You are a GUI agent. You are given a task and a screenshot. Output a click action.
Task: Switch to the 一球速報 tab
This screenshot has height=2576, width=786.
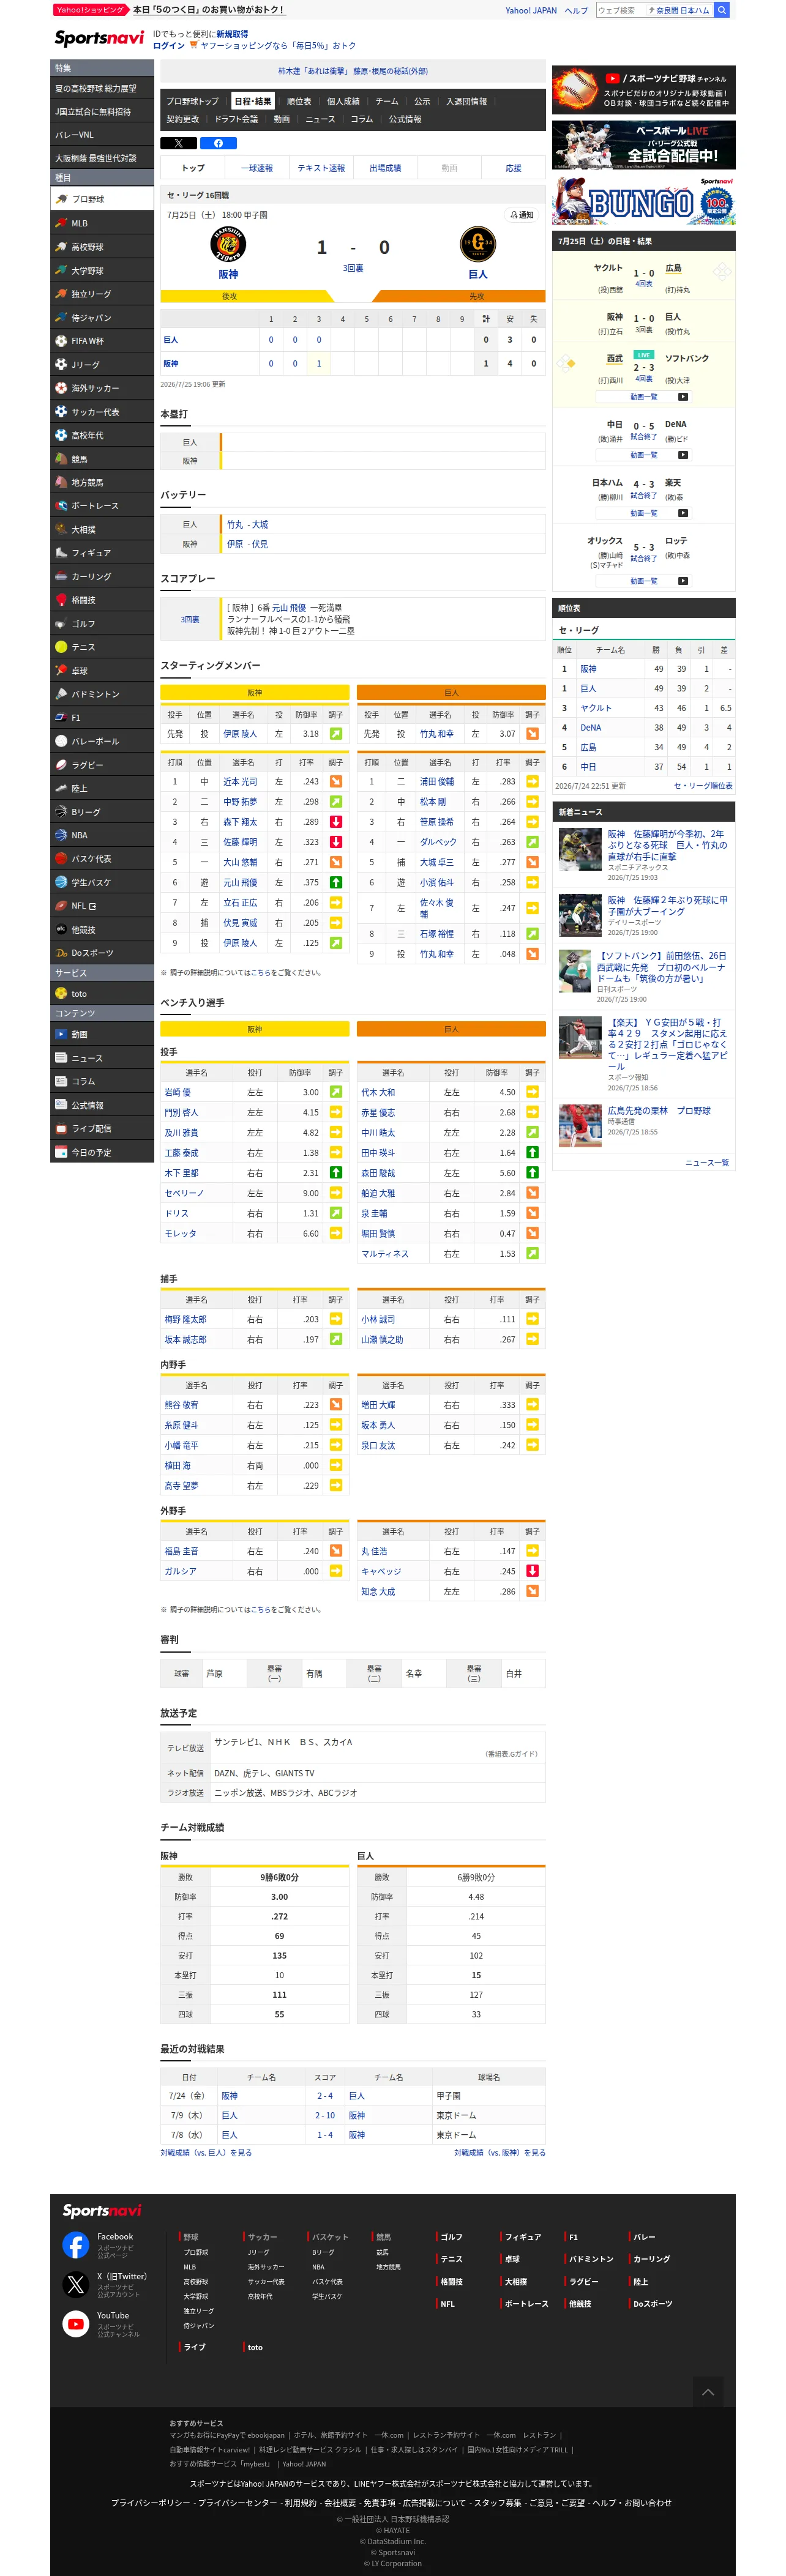[x=257, y=168]
